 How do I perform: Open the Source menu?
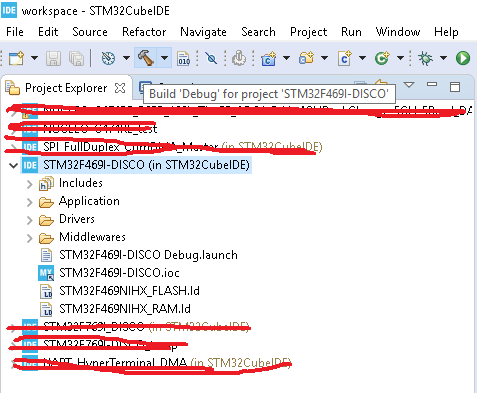(90, 32)
